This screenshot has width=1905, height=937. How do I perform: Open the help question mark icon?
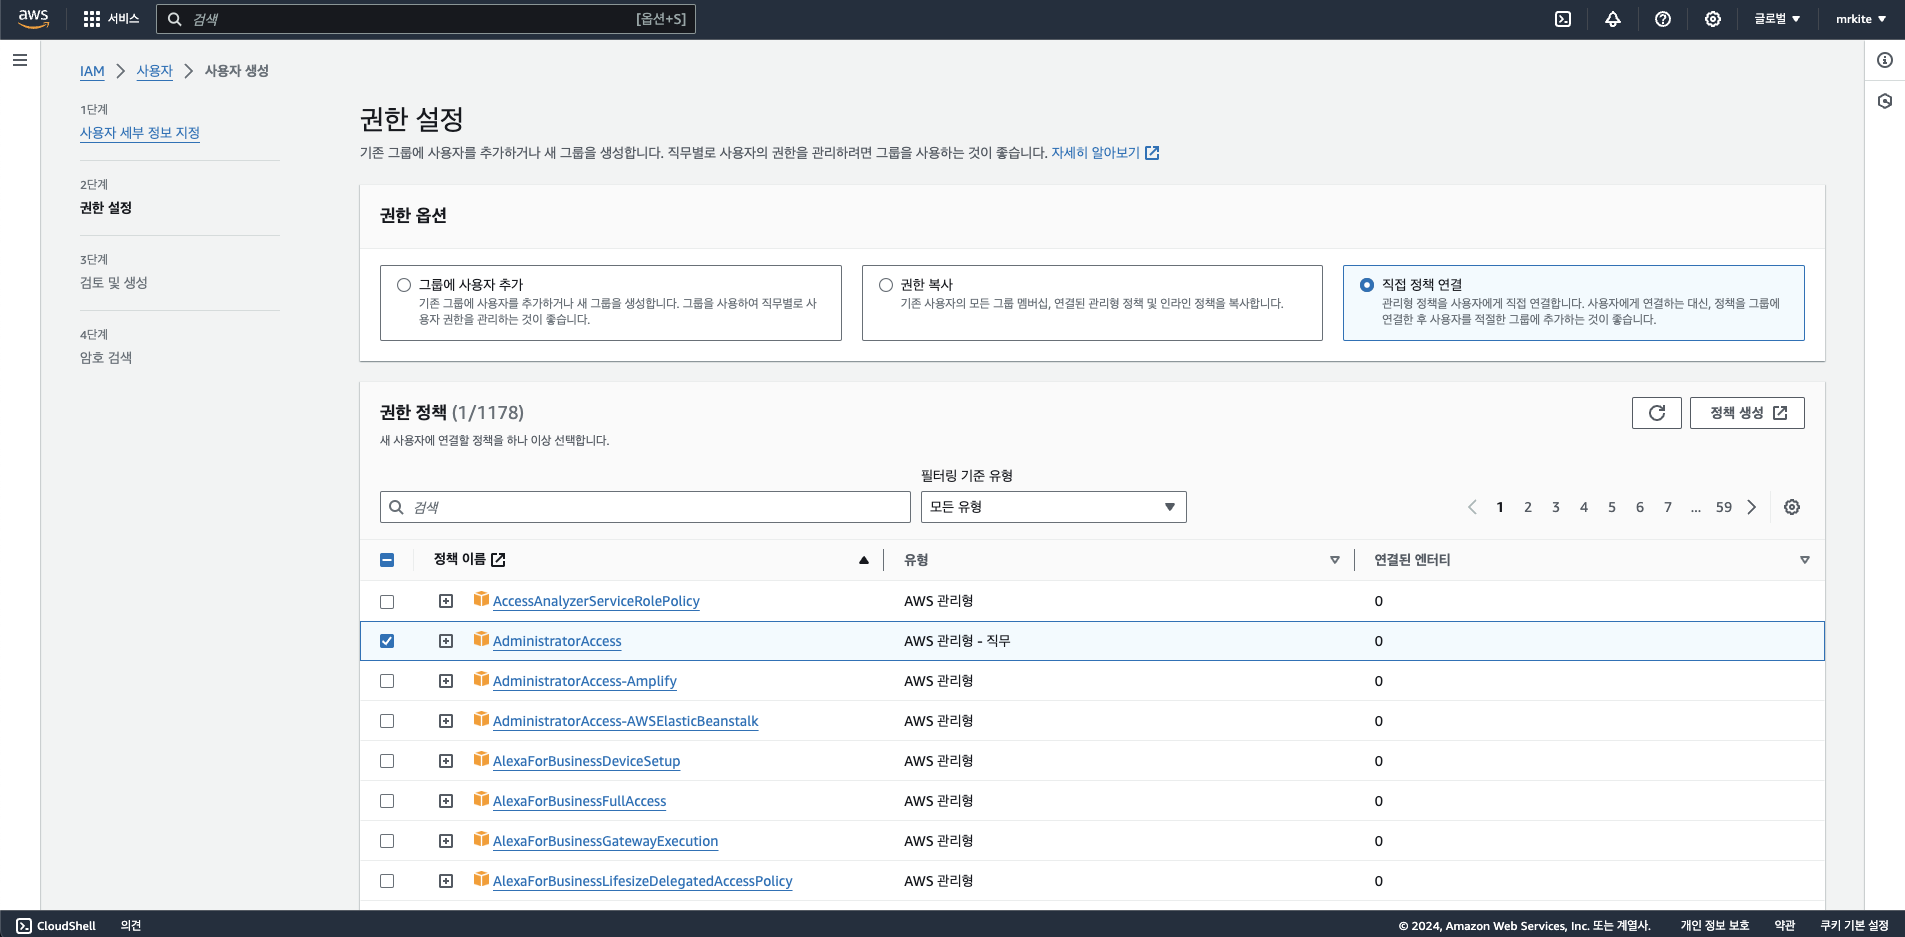pos(1663,19)
